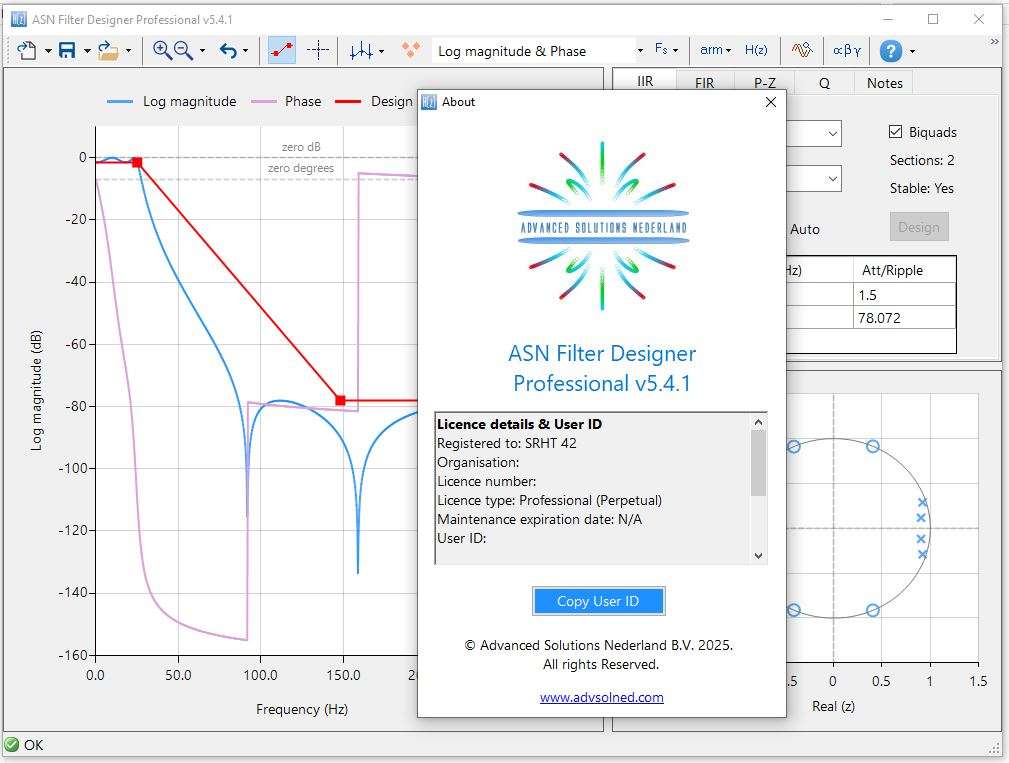
Task: Click the blue help question mark icon
Action: [890, 51]
